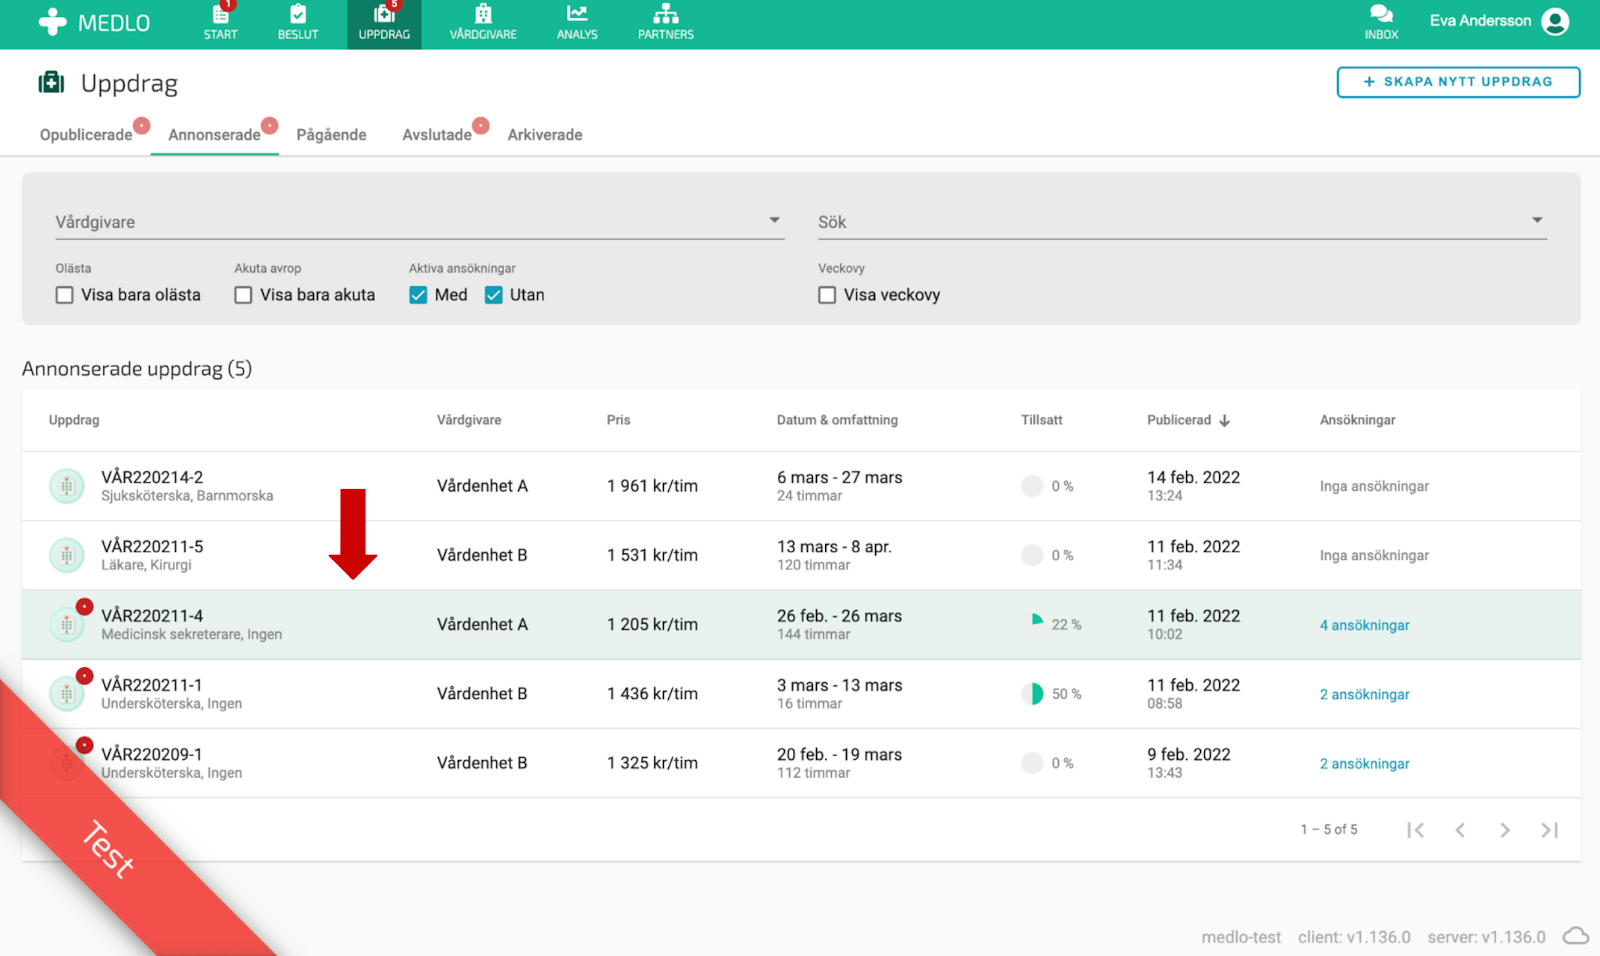Go to previous page of results
The width and height of the screenshot is (1600, 956).
point(1460,830)
